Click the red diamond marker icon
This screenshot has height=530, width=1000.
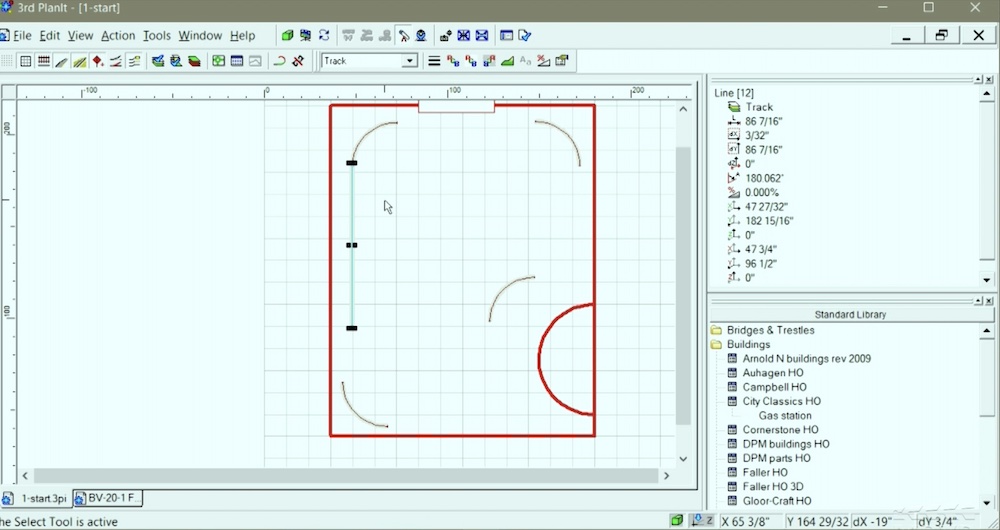click(x=98, y=61)
